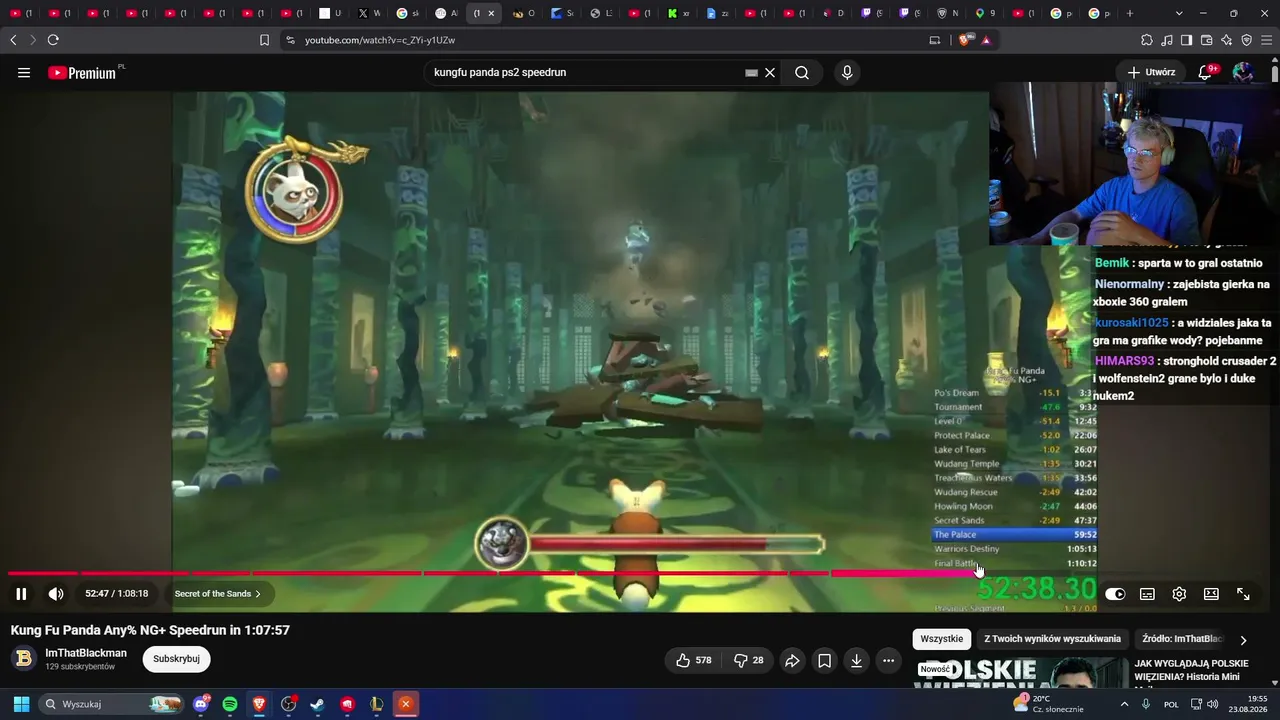Turn on subtitles in the player

click(x=1147, y=594)
